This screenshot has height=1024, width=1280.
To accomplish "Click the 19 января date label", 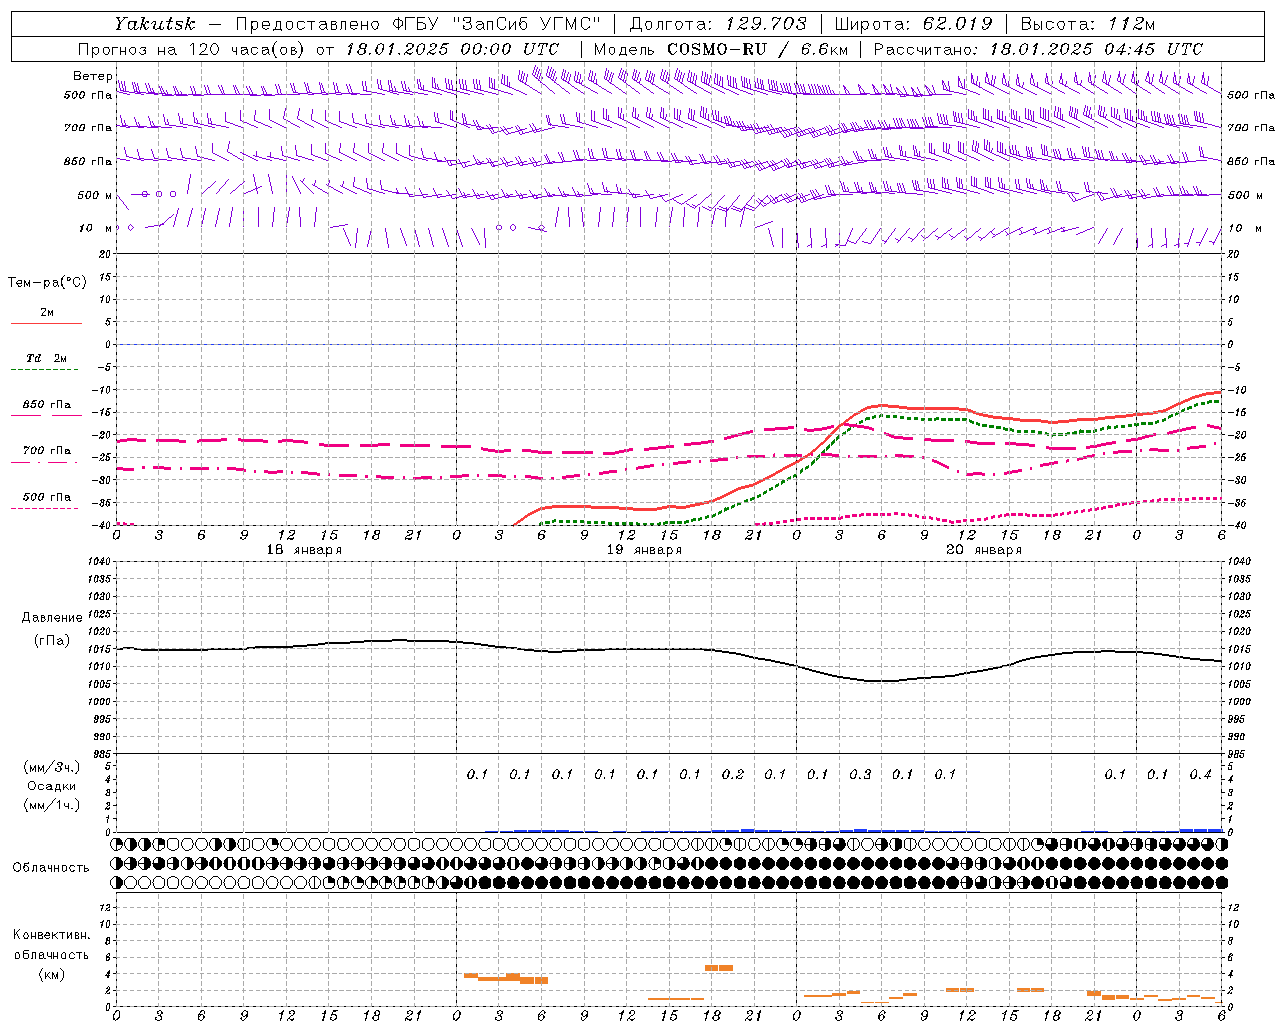I will click(644, 550).
